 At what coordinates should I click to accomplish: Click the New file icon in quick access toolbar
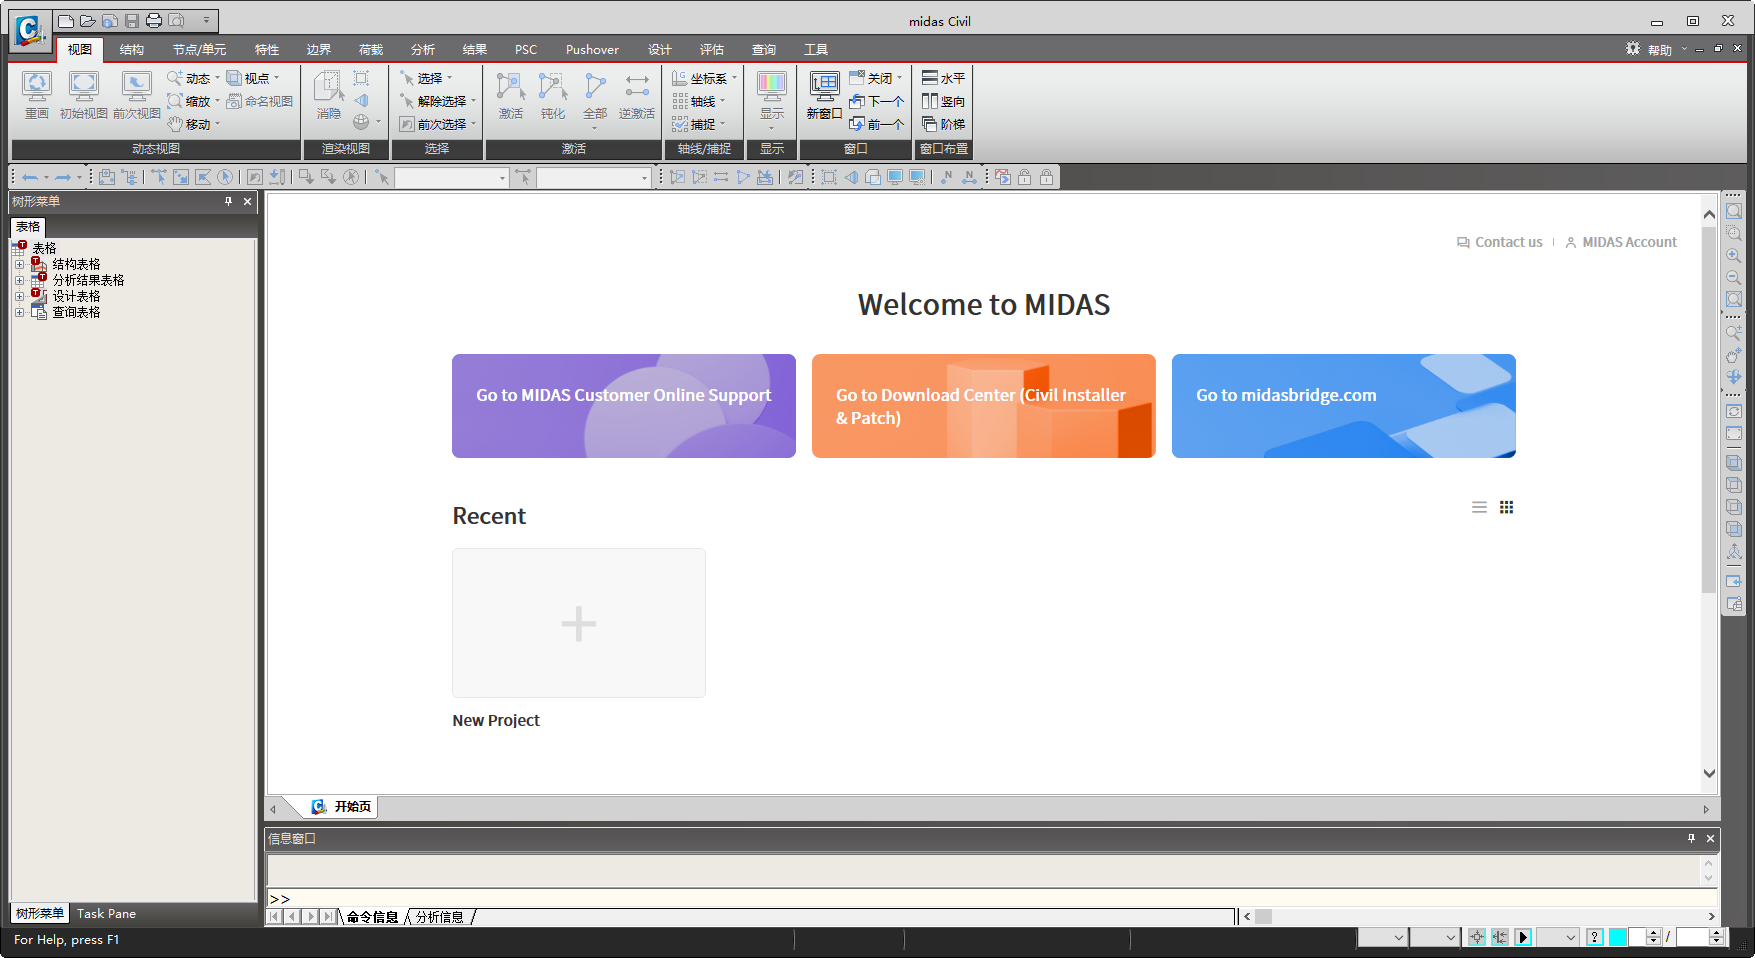coord(66,20)
